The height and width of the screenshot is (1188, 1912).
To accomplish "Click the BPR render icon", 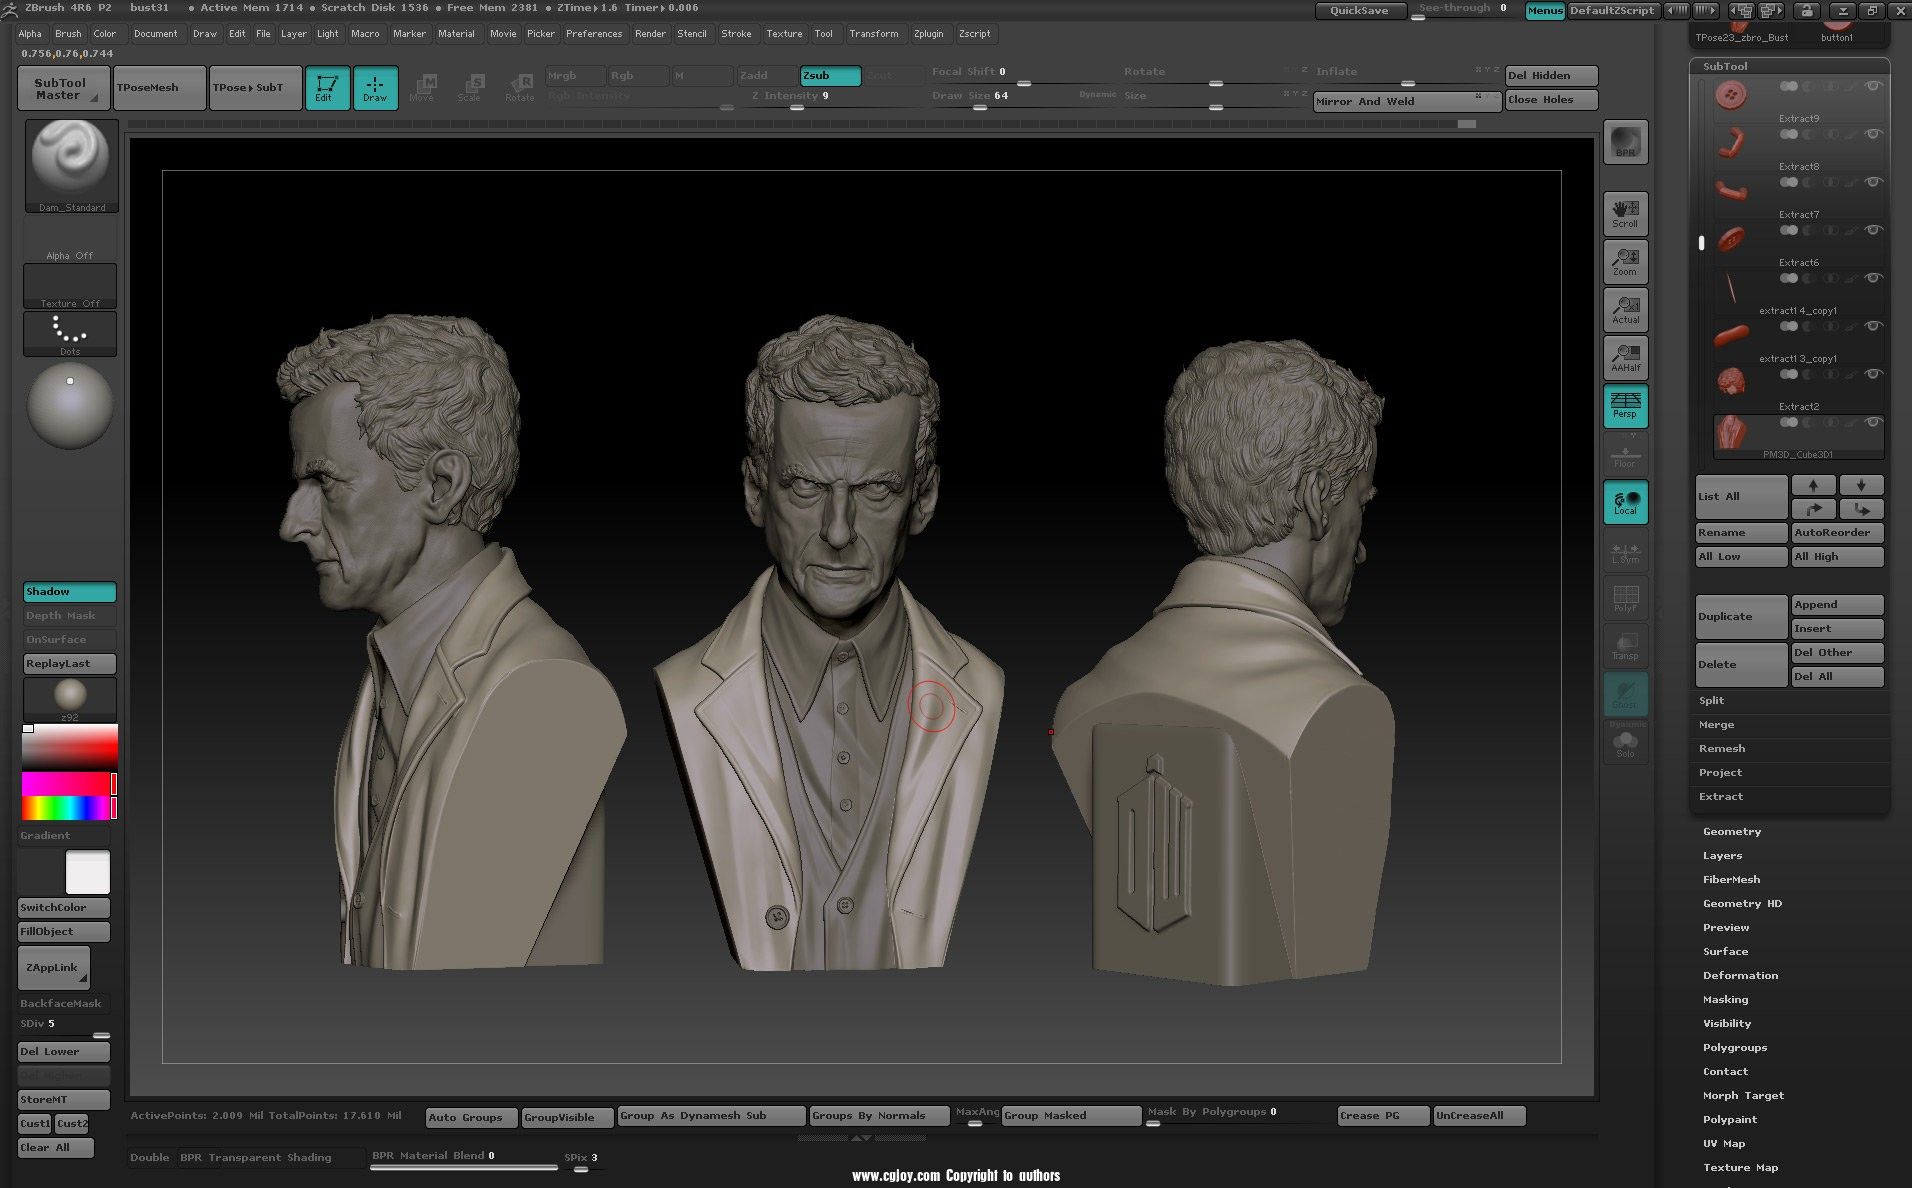I will tap(1626, 141).
